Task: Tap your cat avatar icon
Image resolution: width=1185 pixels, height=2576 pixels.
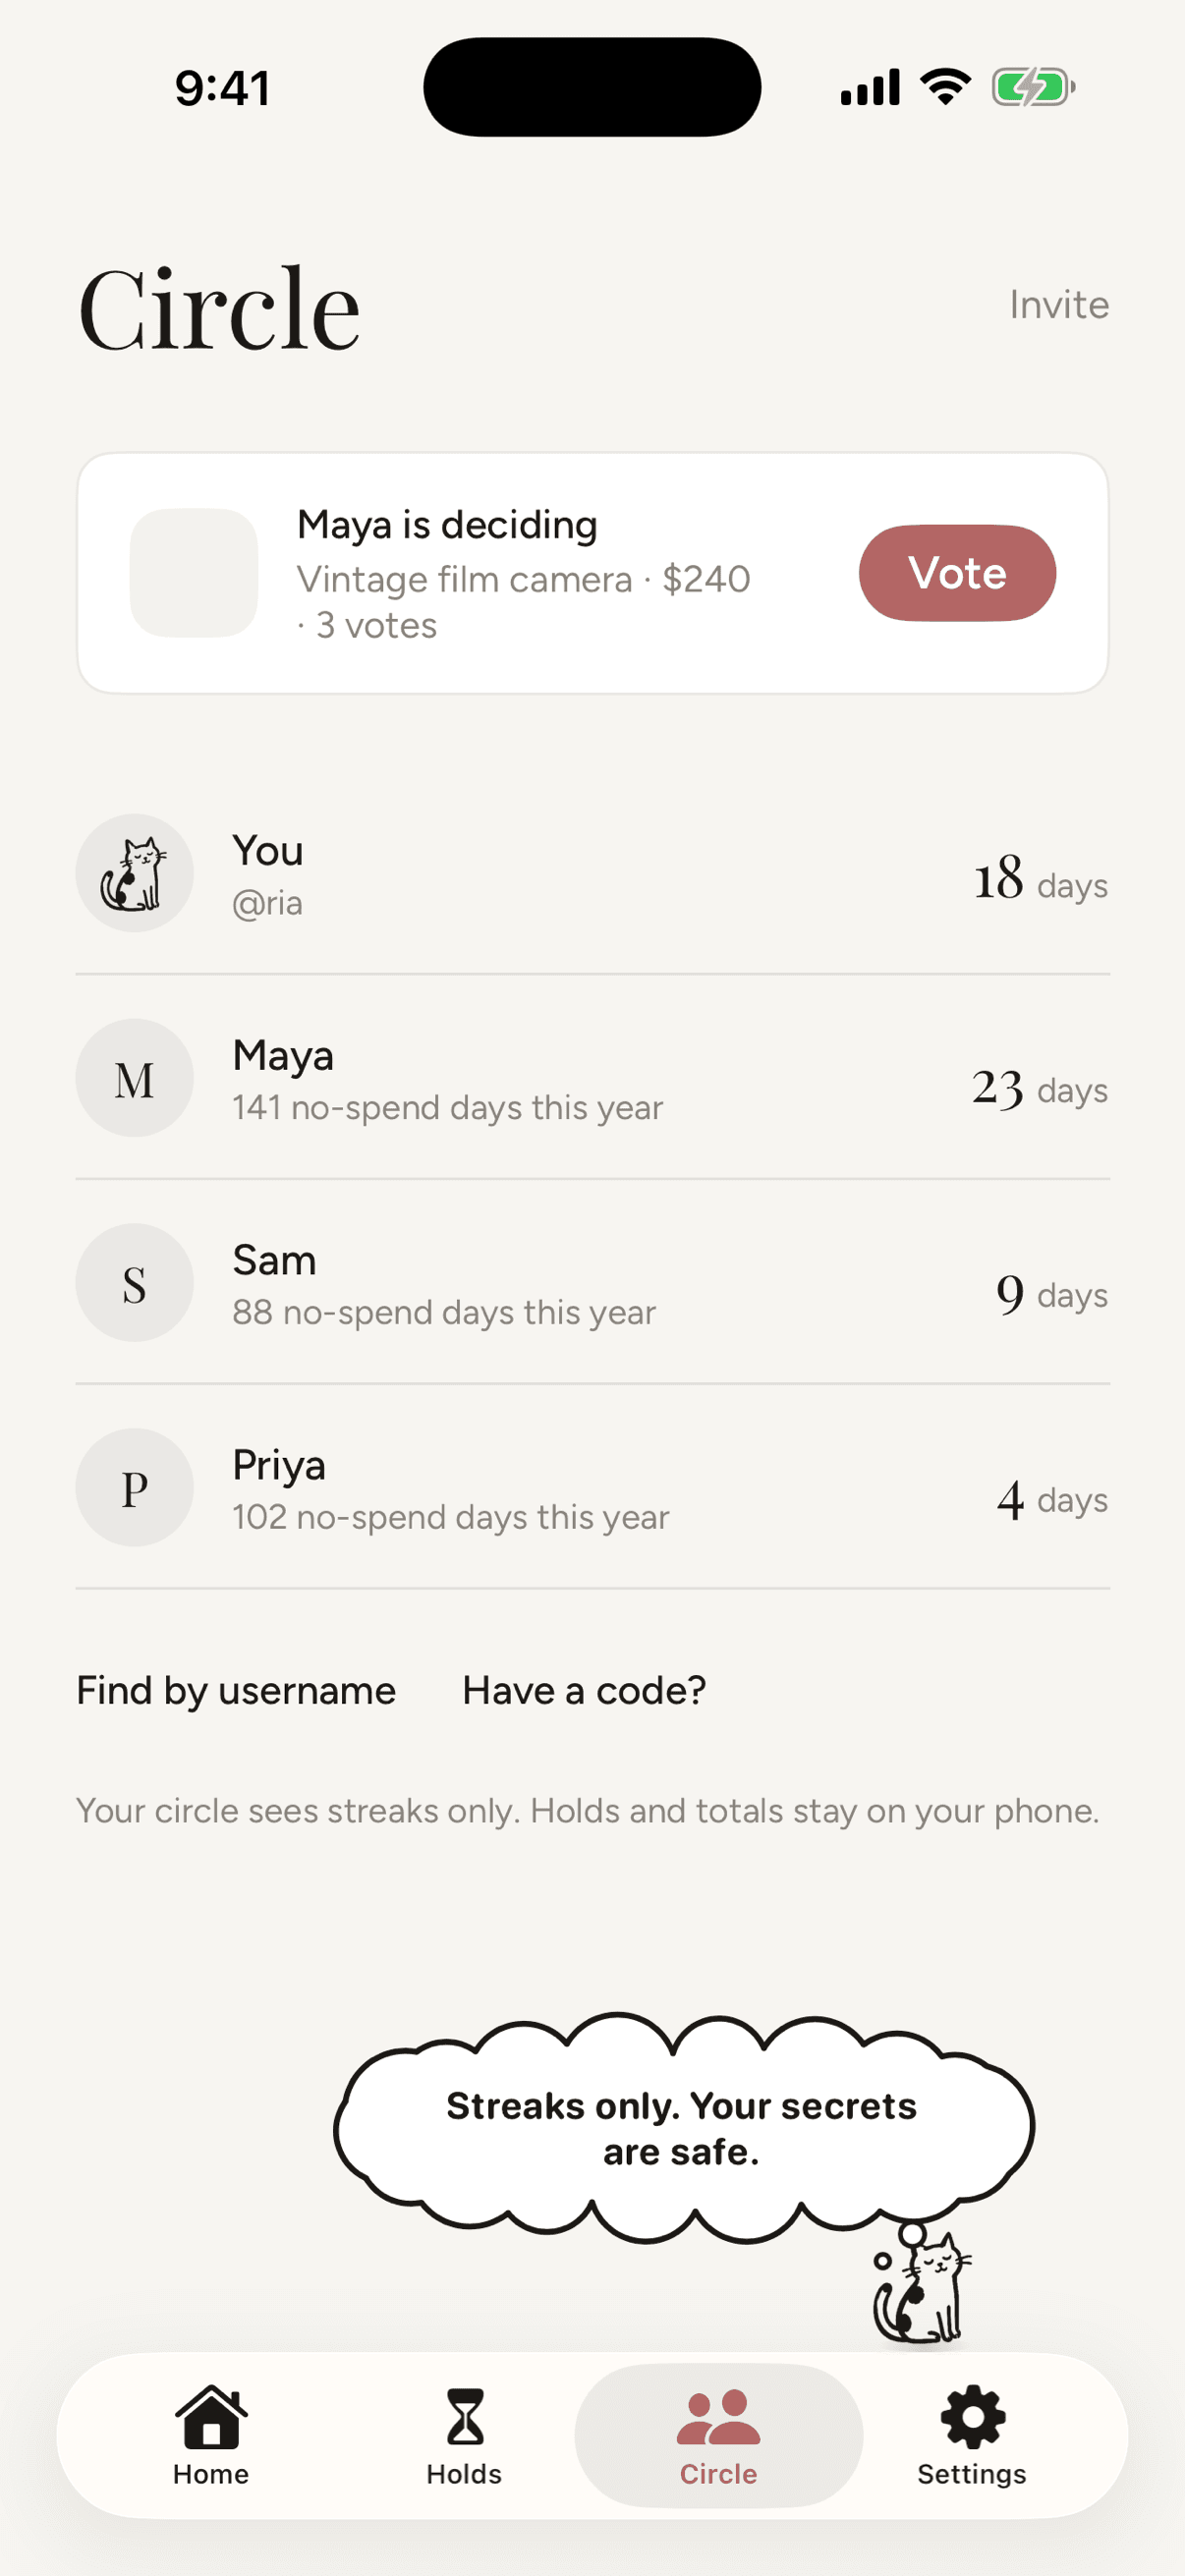Action: 135,873
